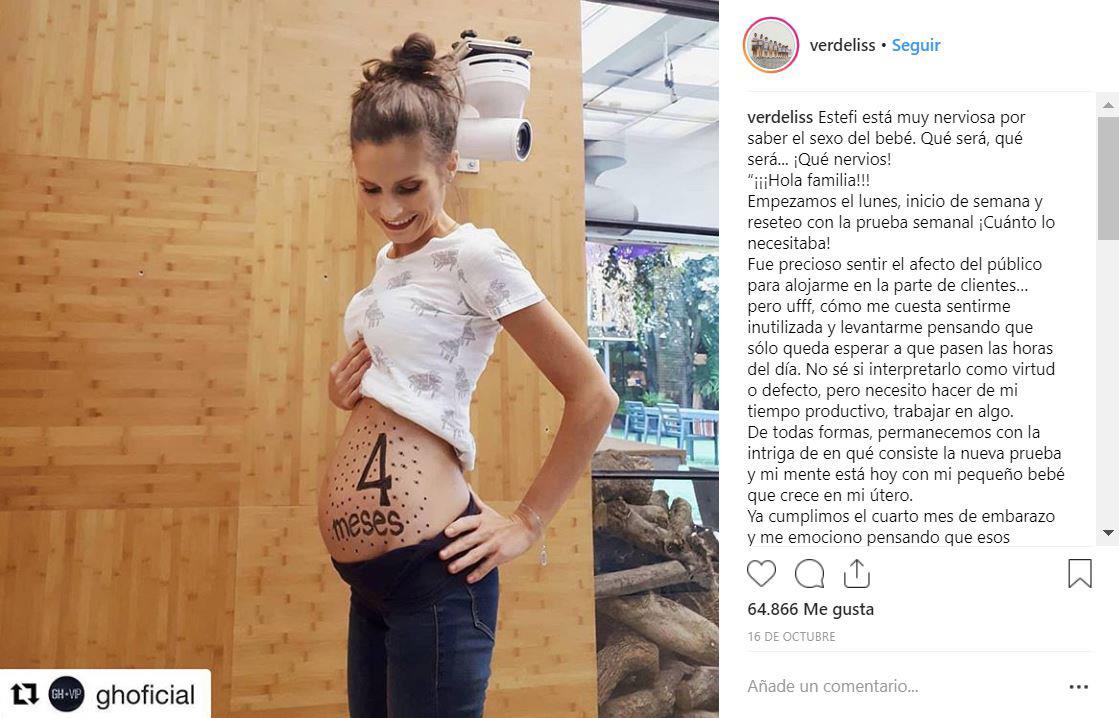Click caption scrollbar down arrow
The width and height of the screenshot is (1119, 718).
point(1108,533)
